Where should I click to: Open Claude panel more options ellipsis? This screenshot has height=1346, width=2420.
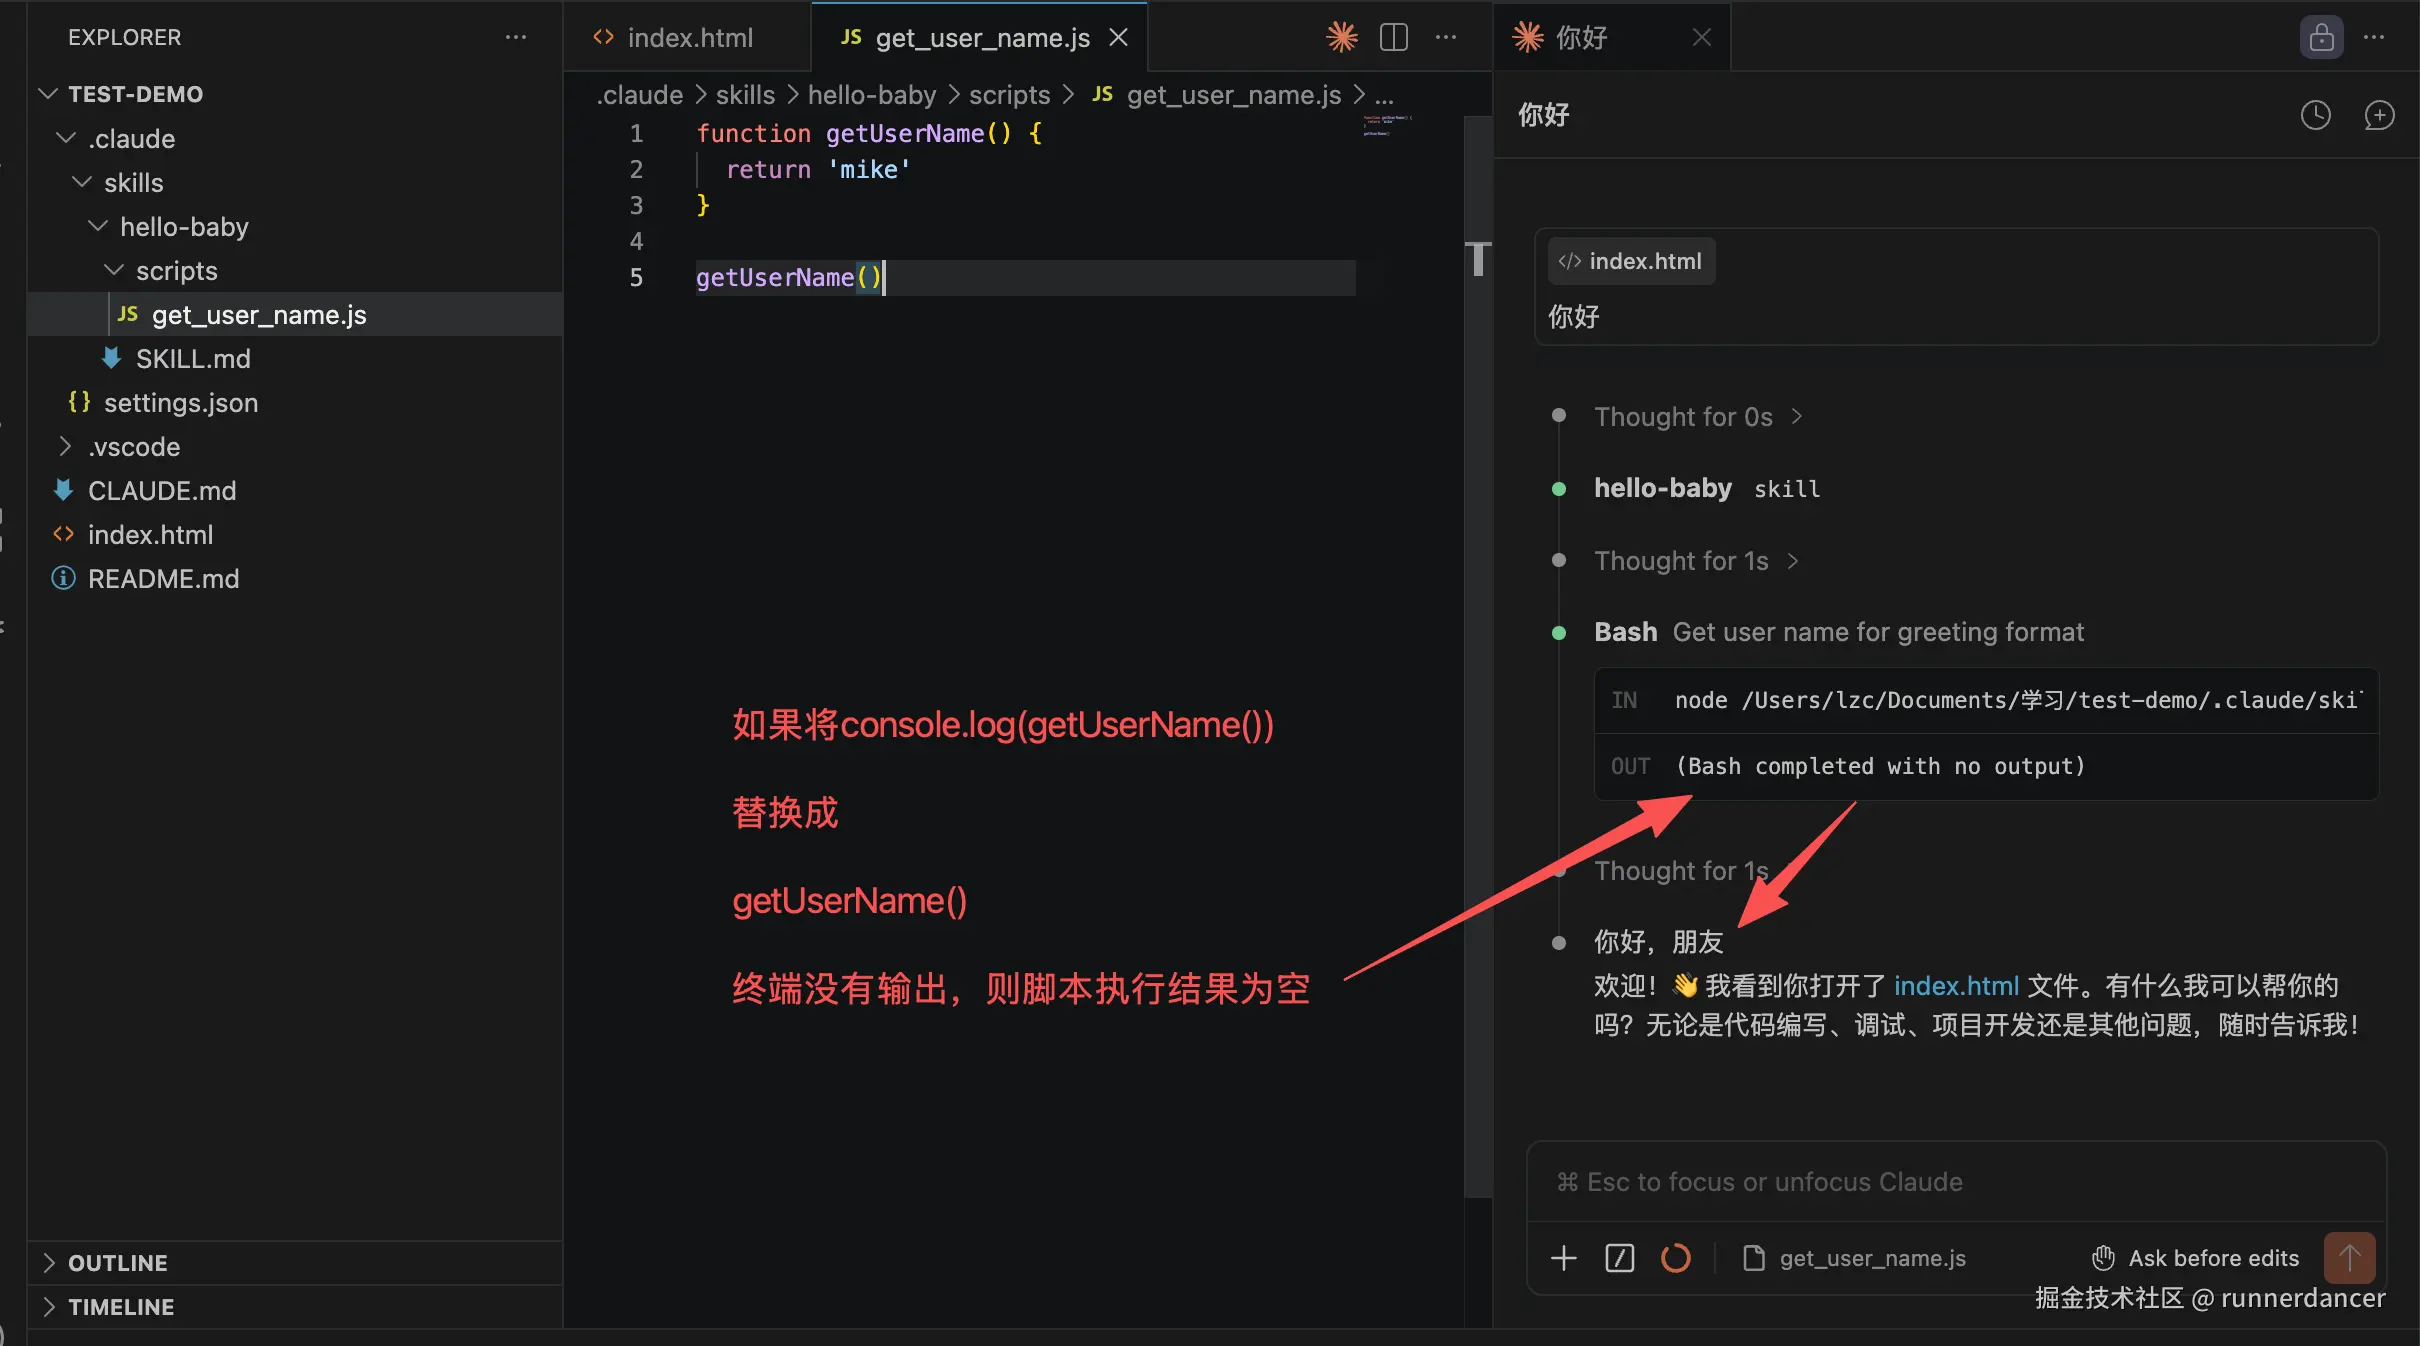coord(2374,37)
